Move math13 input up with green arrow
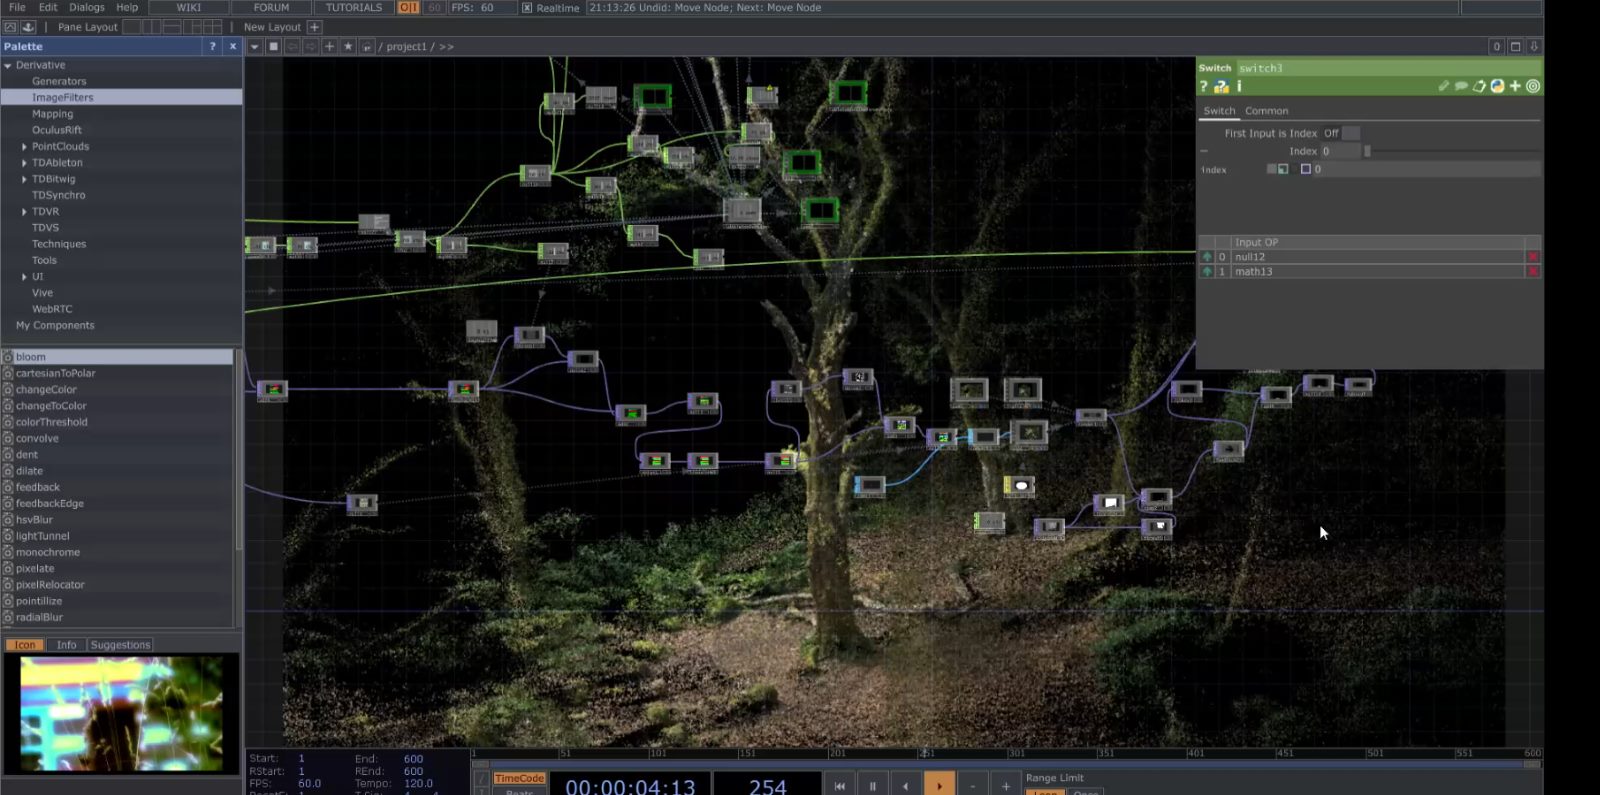The image size is (1600, 795). tap(1207, 272)
